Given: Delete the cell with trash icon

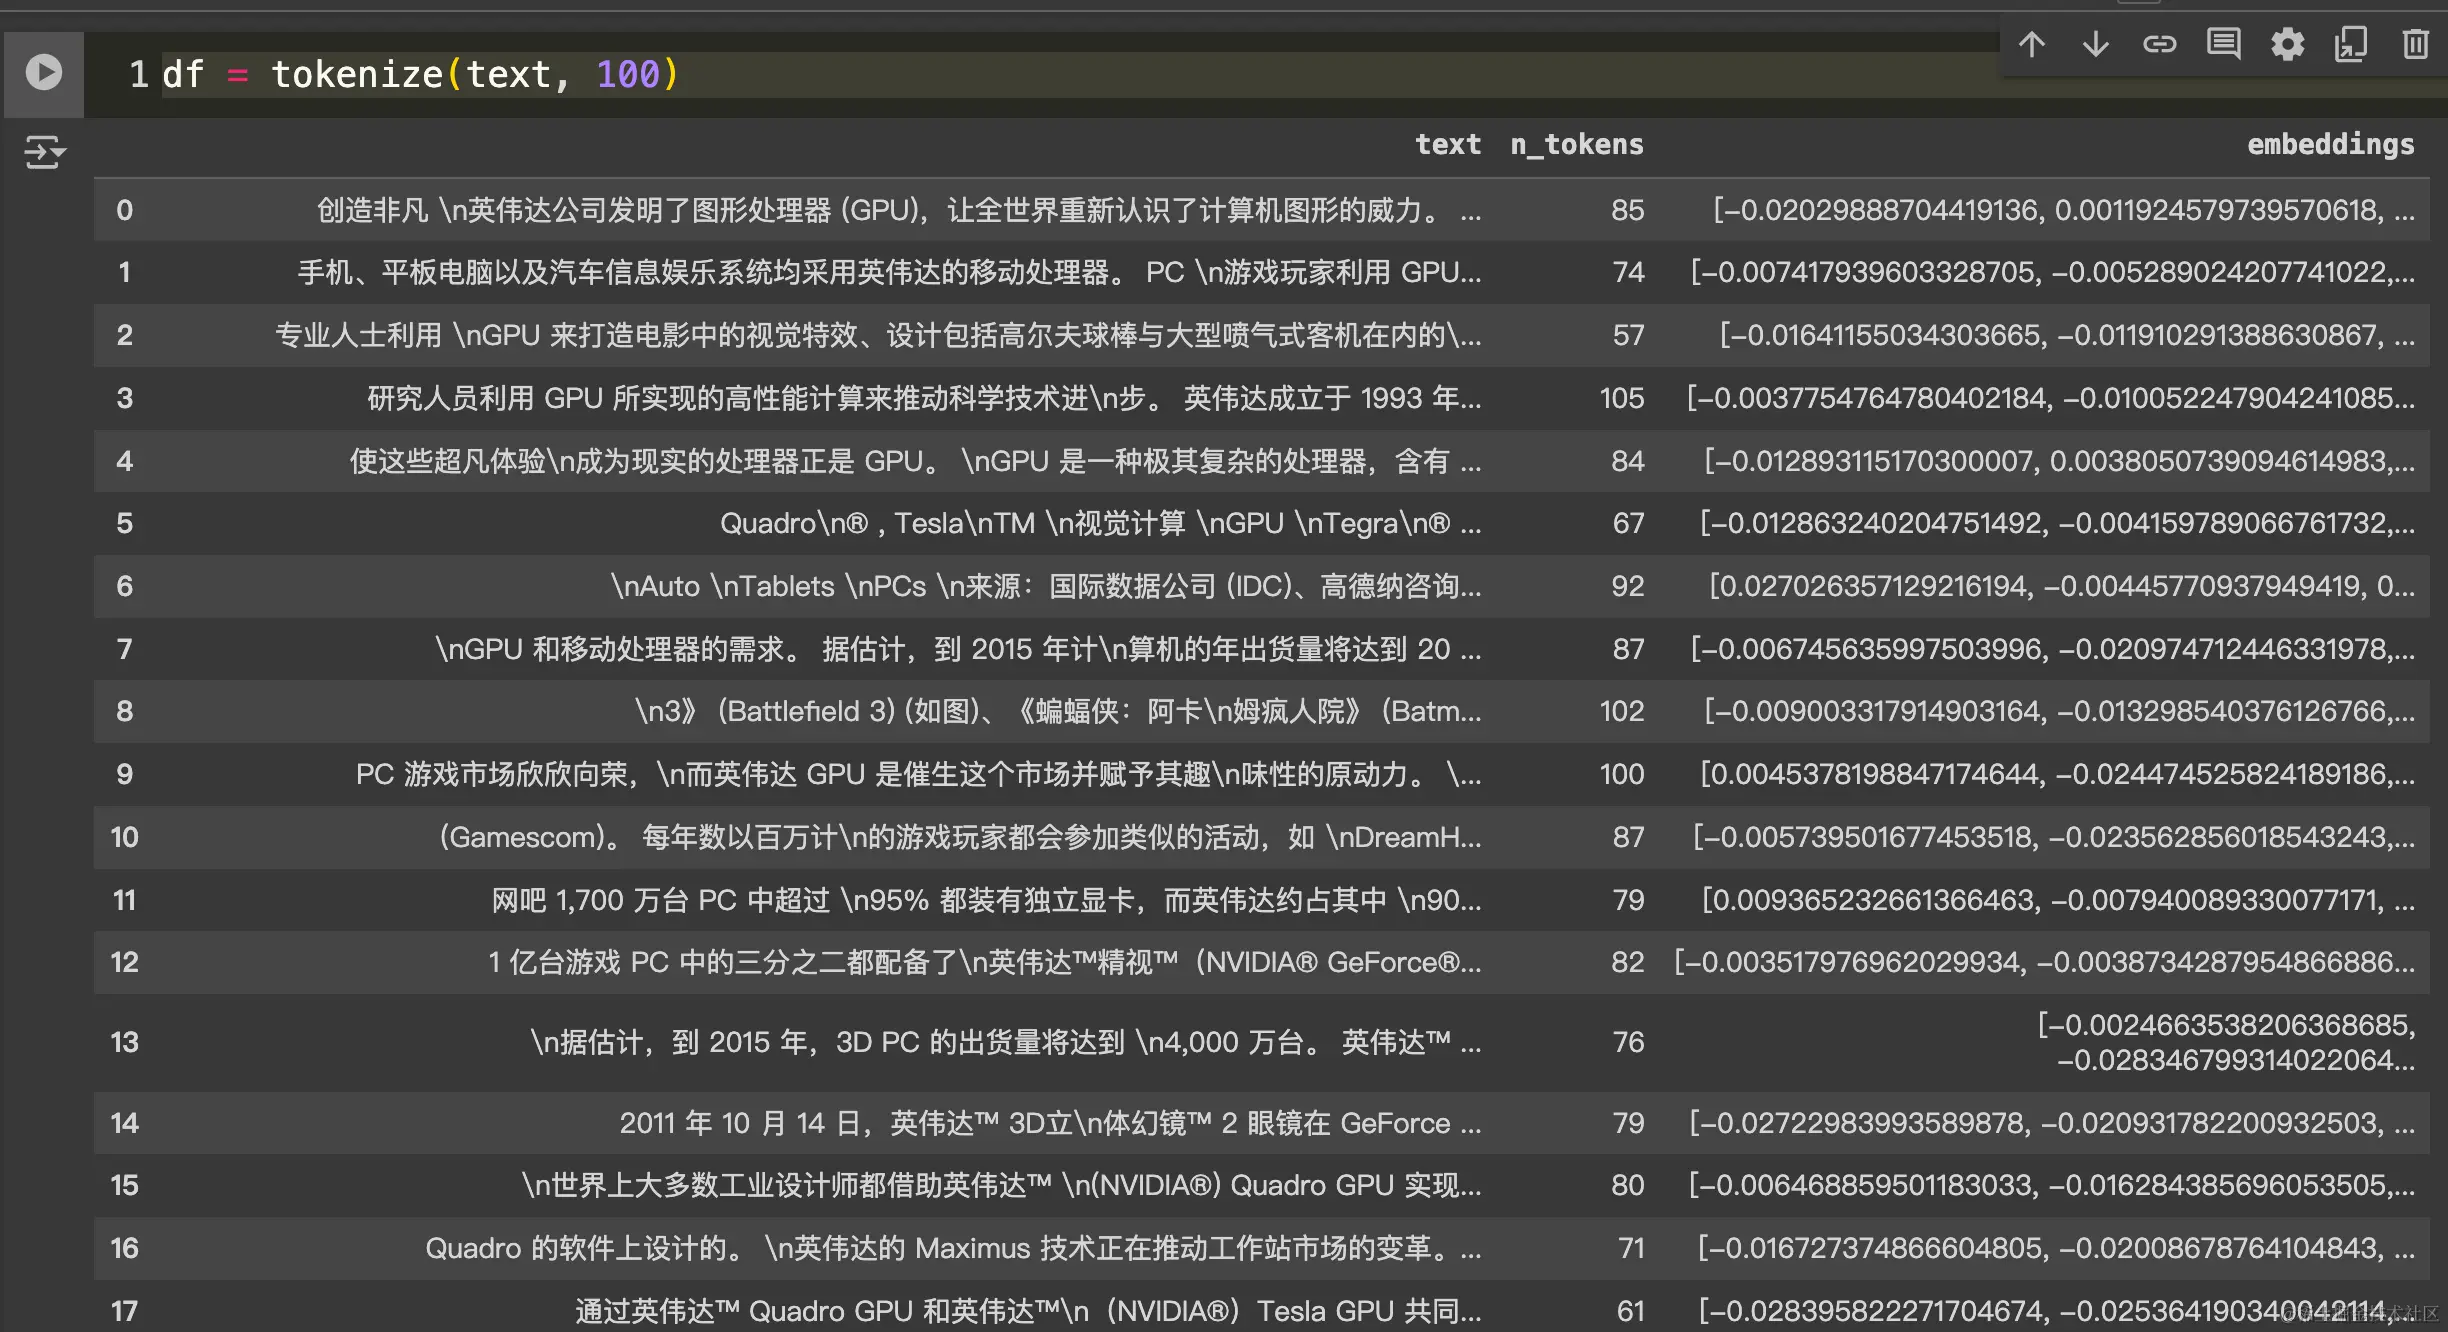Looking at the screenshot, I should [2415, 45].
